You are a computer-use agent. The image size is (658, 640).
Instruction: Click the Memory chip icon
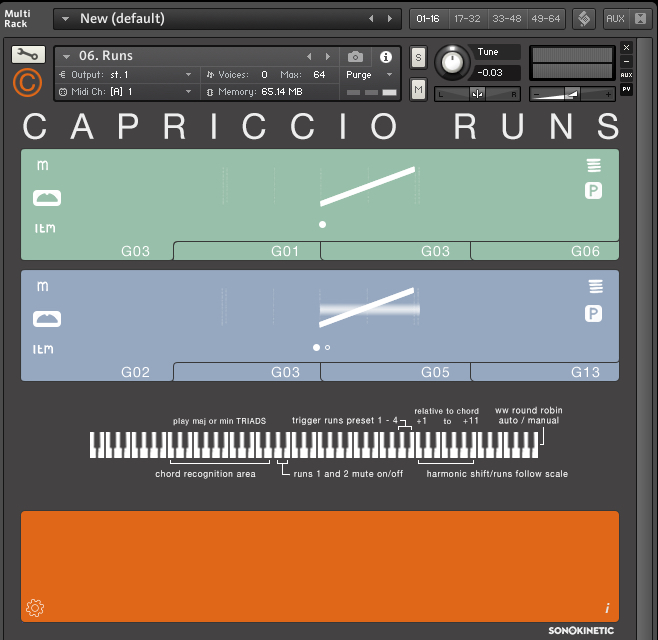210,92
